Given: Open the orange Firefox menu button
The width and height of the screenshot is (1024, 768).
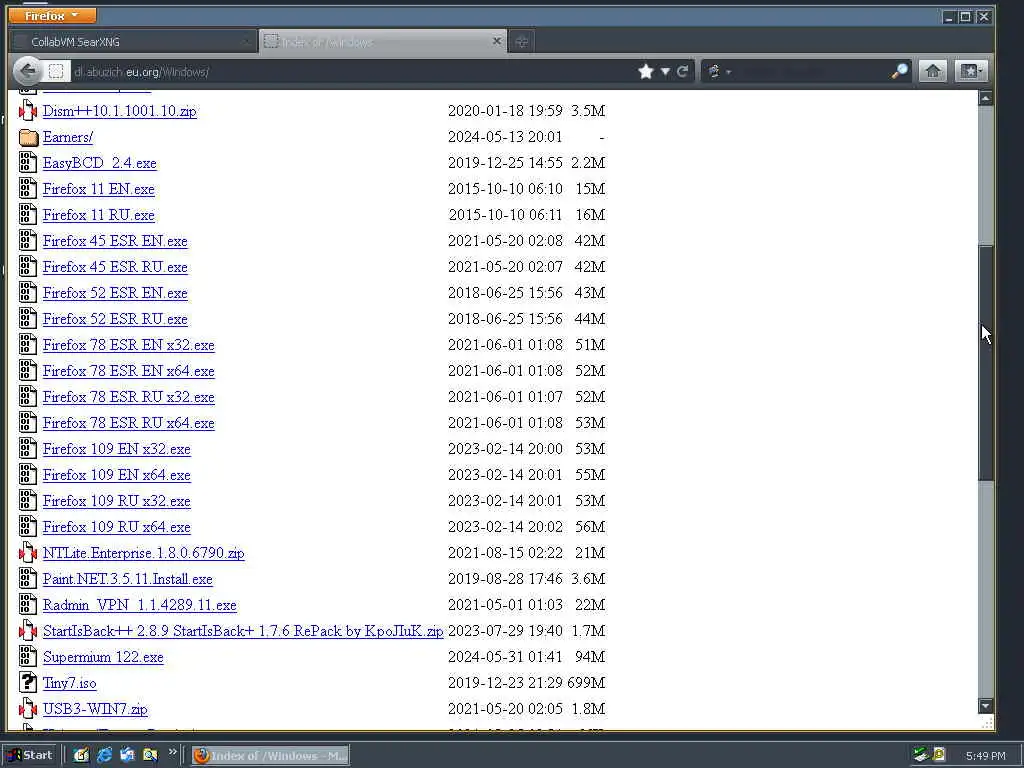Looking at the screenshot, I should point(52,15).
